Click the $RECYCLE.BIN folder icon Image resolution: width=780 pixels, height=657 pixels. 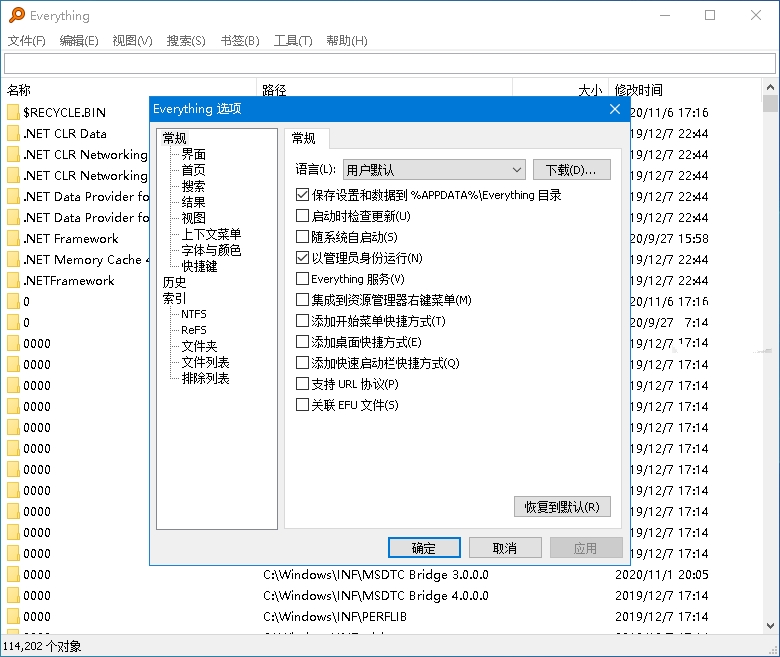point(13,112)
